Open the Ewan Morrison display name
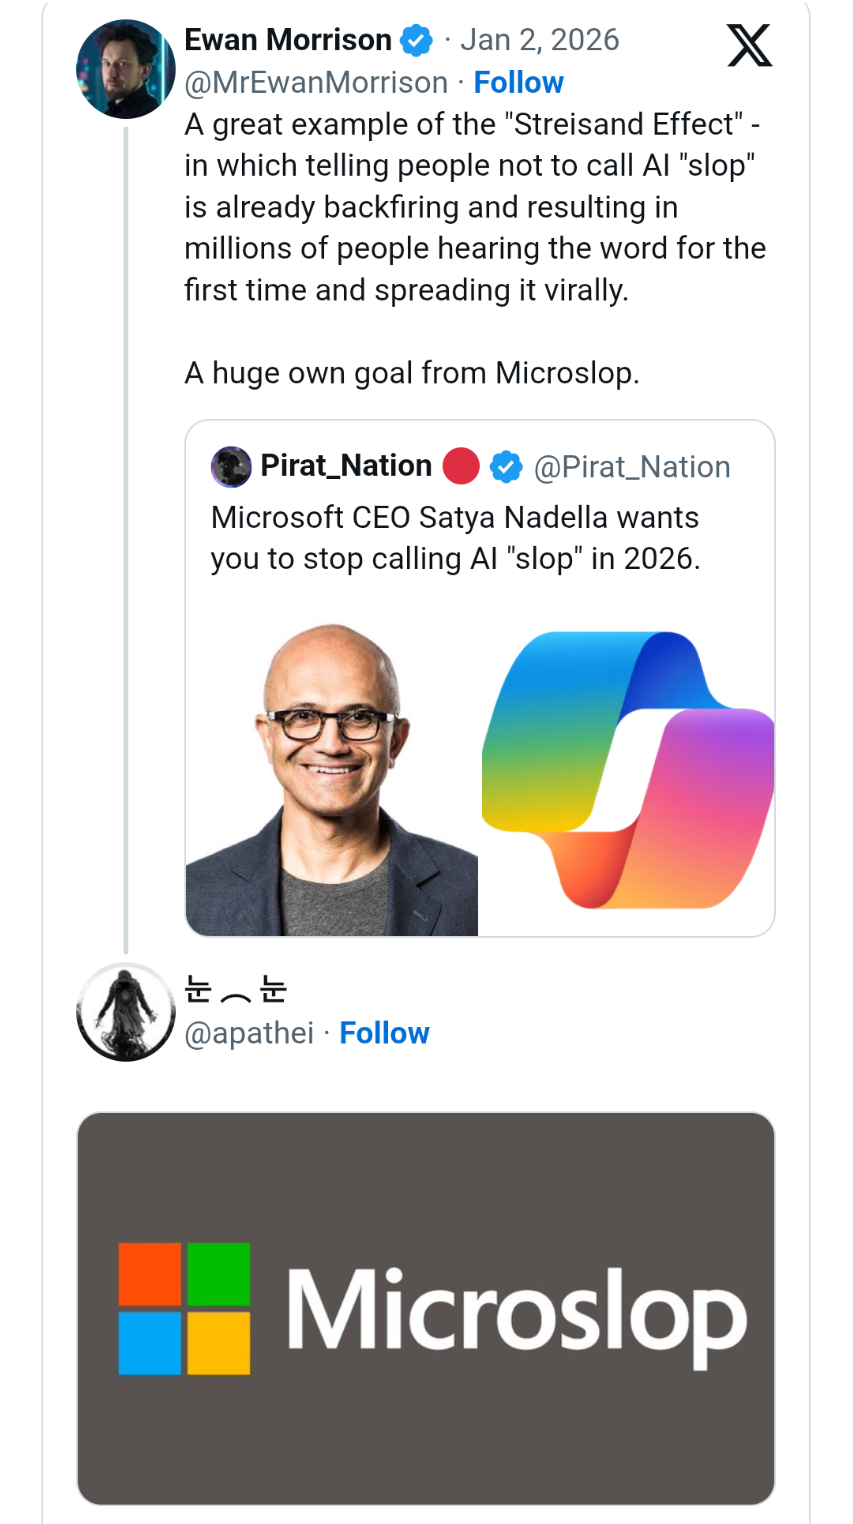The height and width of the screenshot is (1524, 853). coord(288,40)
